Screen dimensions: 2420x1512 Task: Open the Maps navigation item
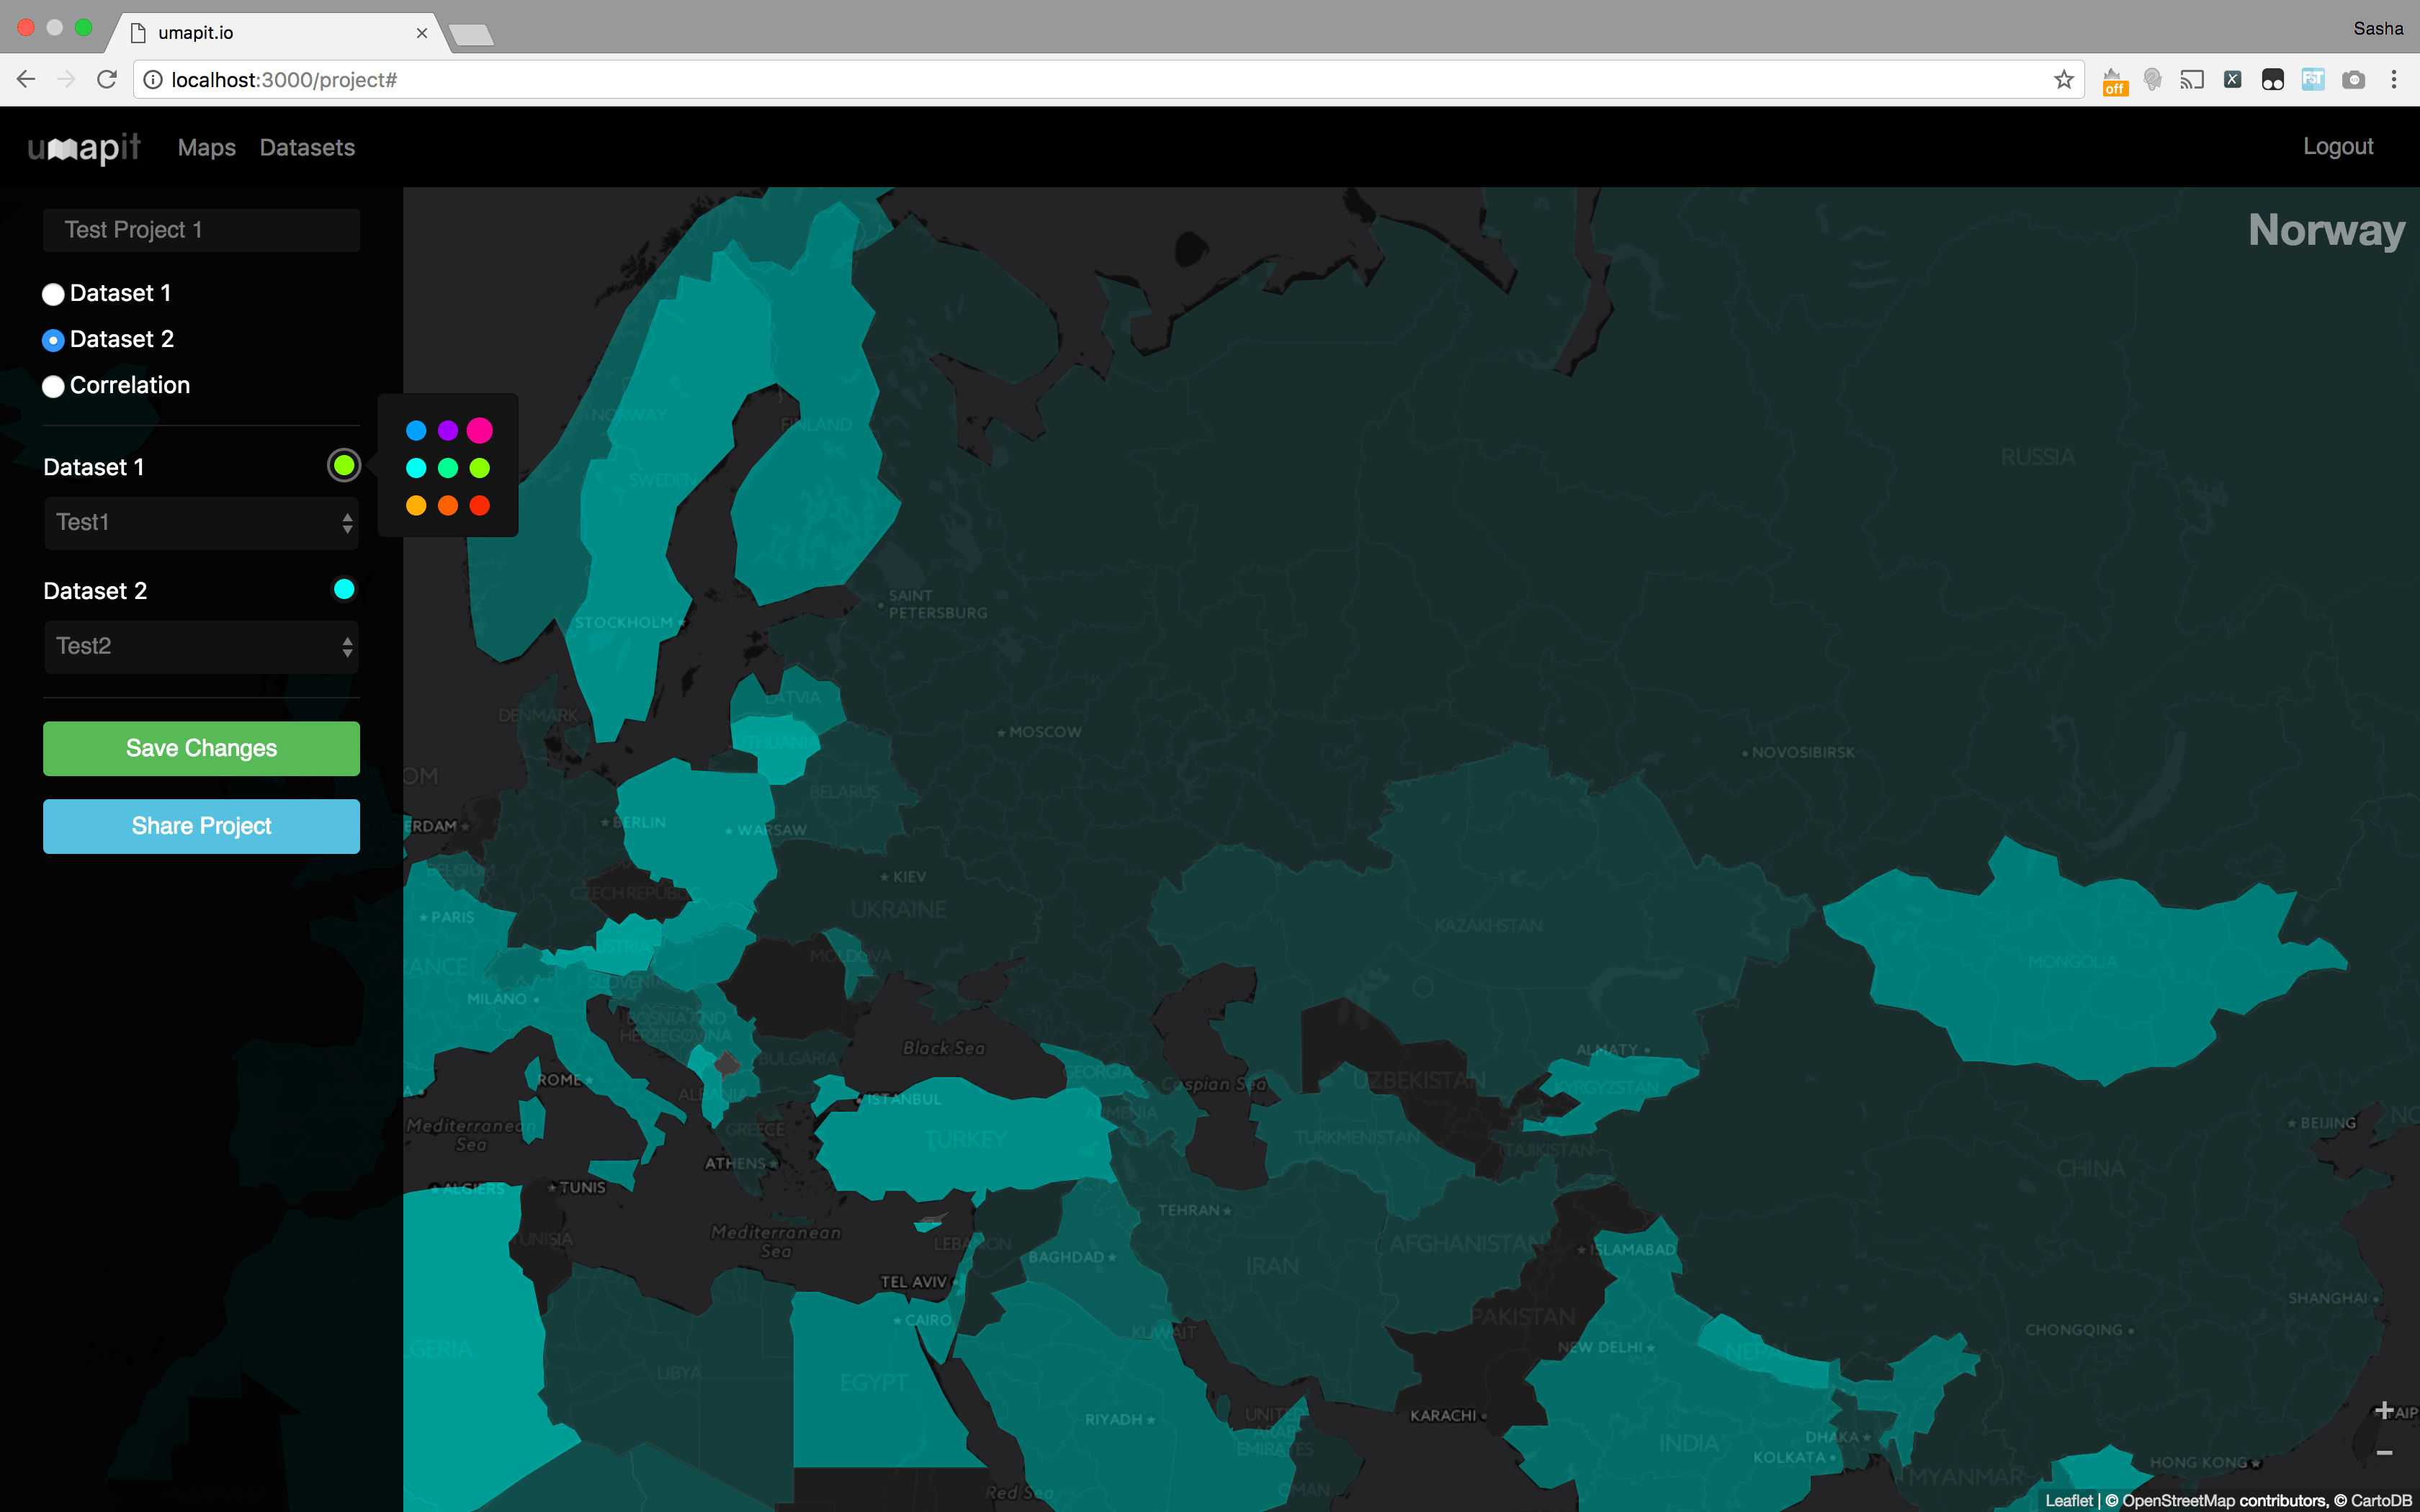point(207,148)
